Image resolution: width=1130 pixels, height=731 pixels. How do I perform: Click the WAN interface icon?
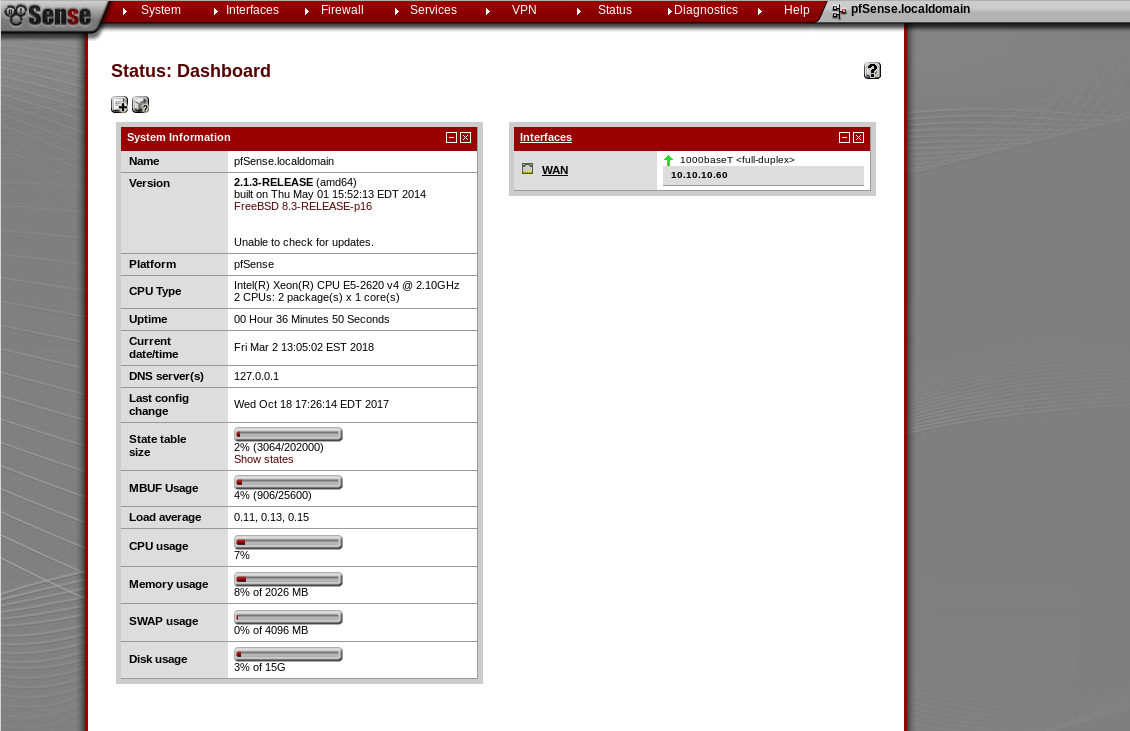[528, 169]
